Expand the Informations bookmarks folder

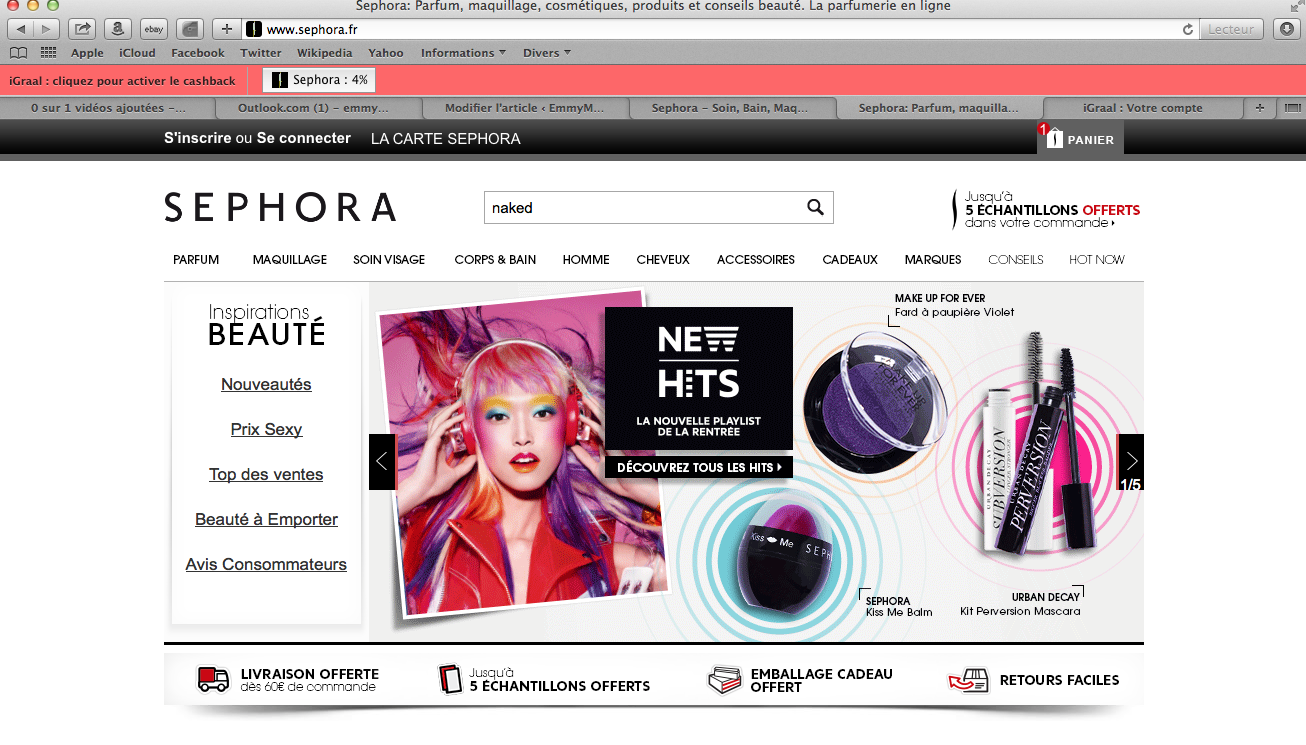463,53
